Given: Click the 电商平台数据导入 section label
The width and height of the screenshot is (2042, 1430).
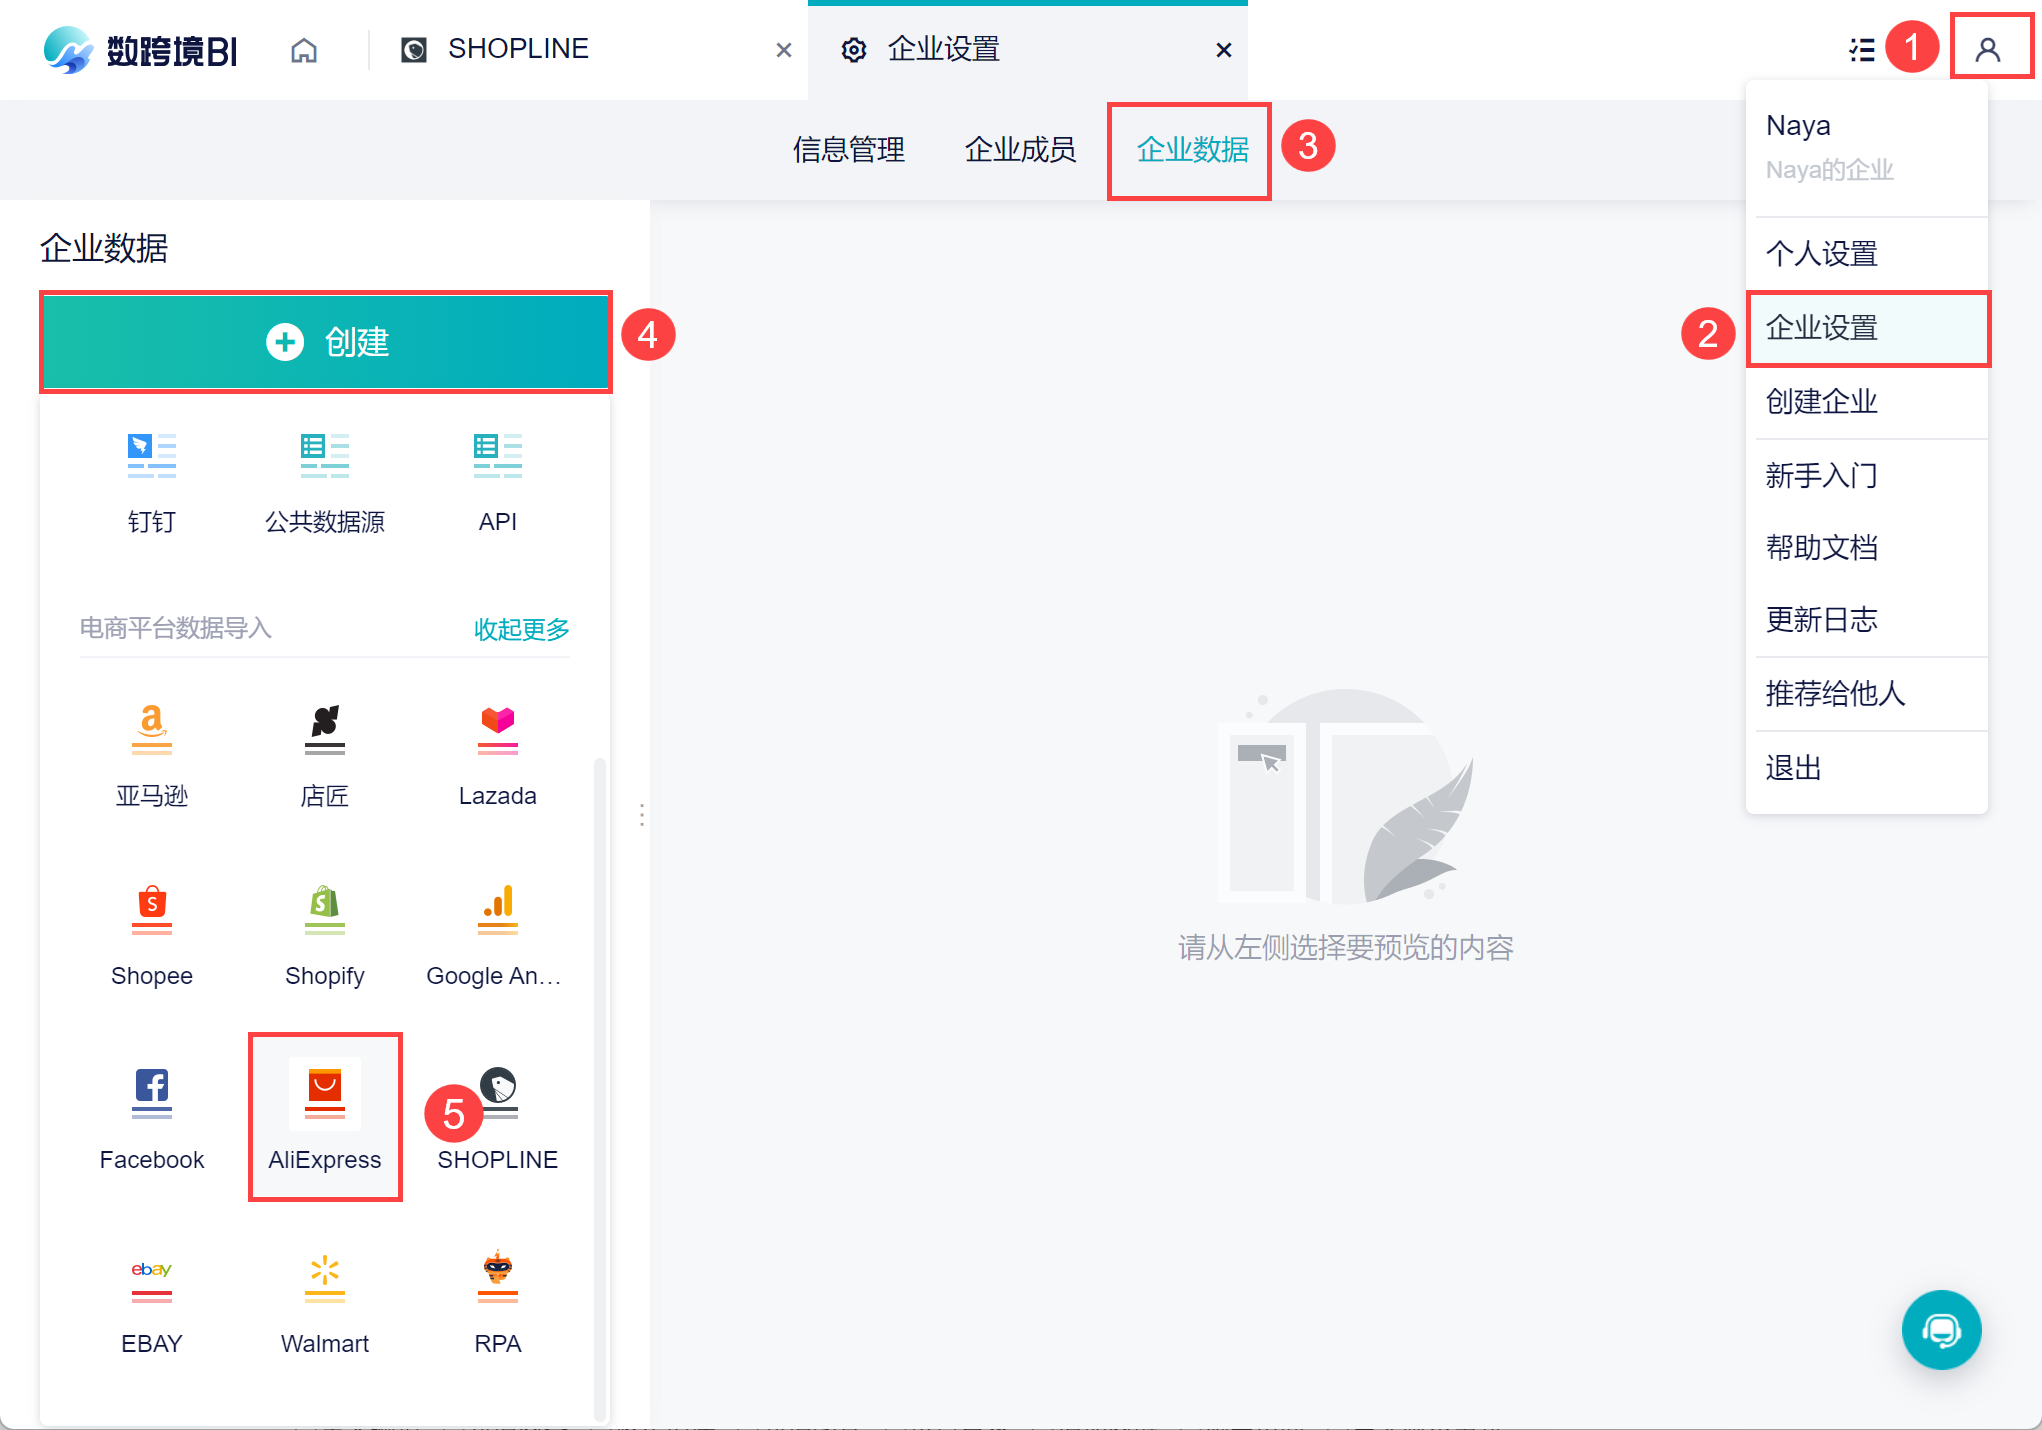Looking at the screenshot, I should coord(176,628).
